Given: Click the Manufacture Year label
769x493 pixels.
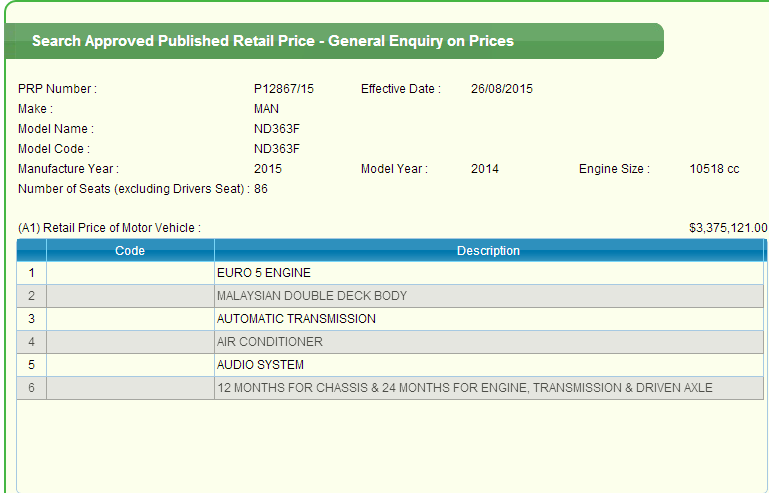Looking at the screenshot, I should (68, 169).
